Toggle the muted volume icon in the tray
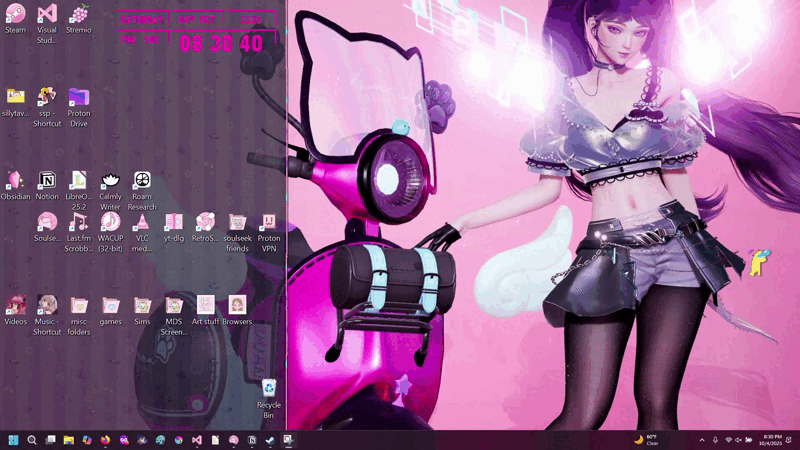The image size is (800, 450). (x=741, y=440)
